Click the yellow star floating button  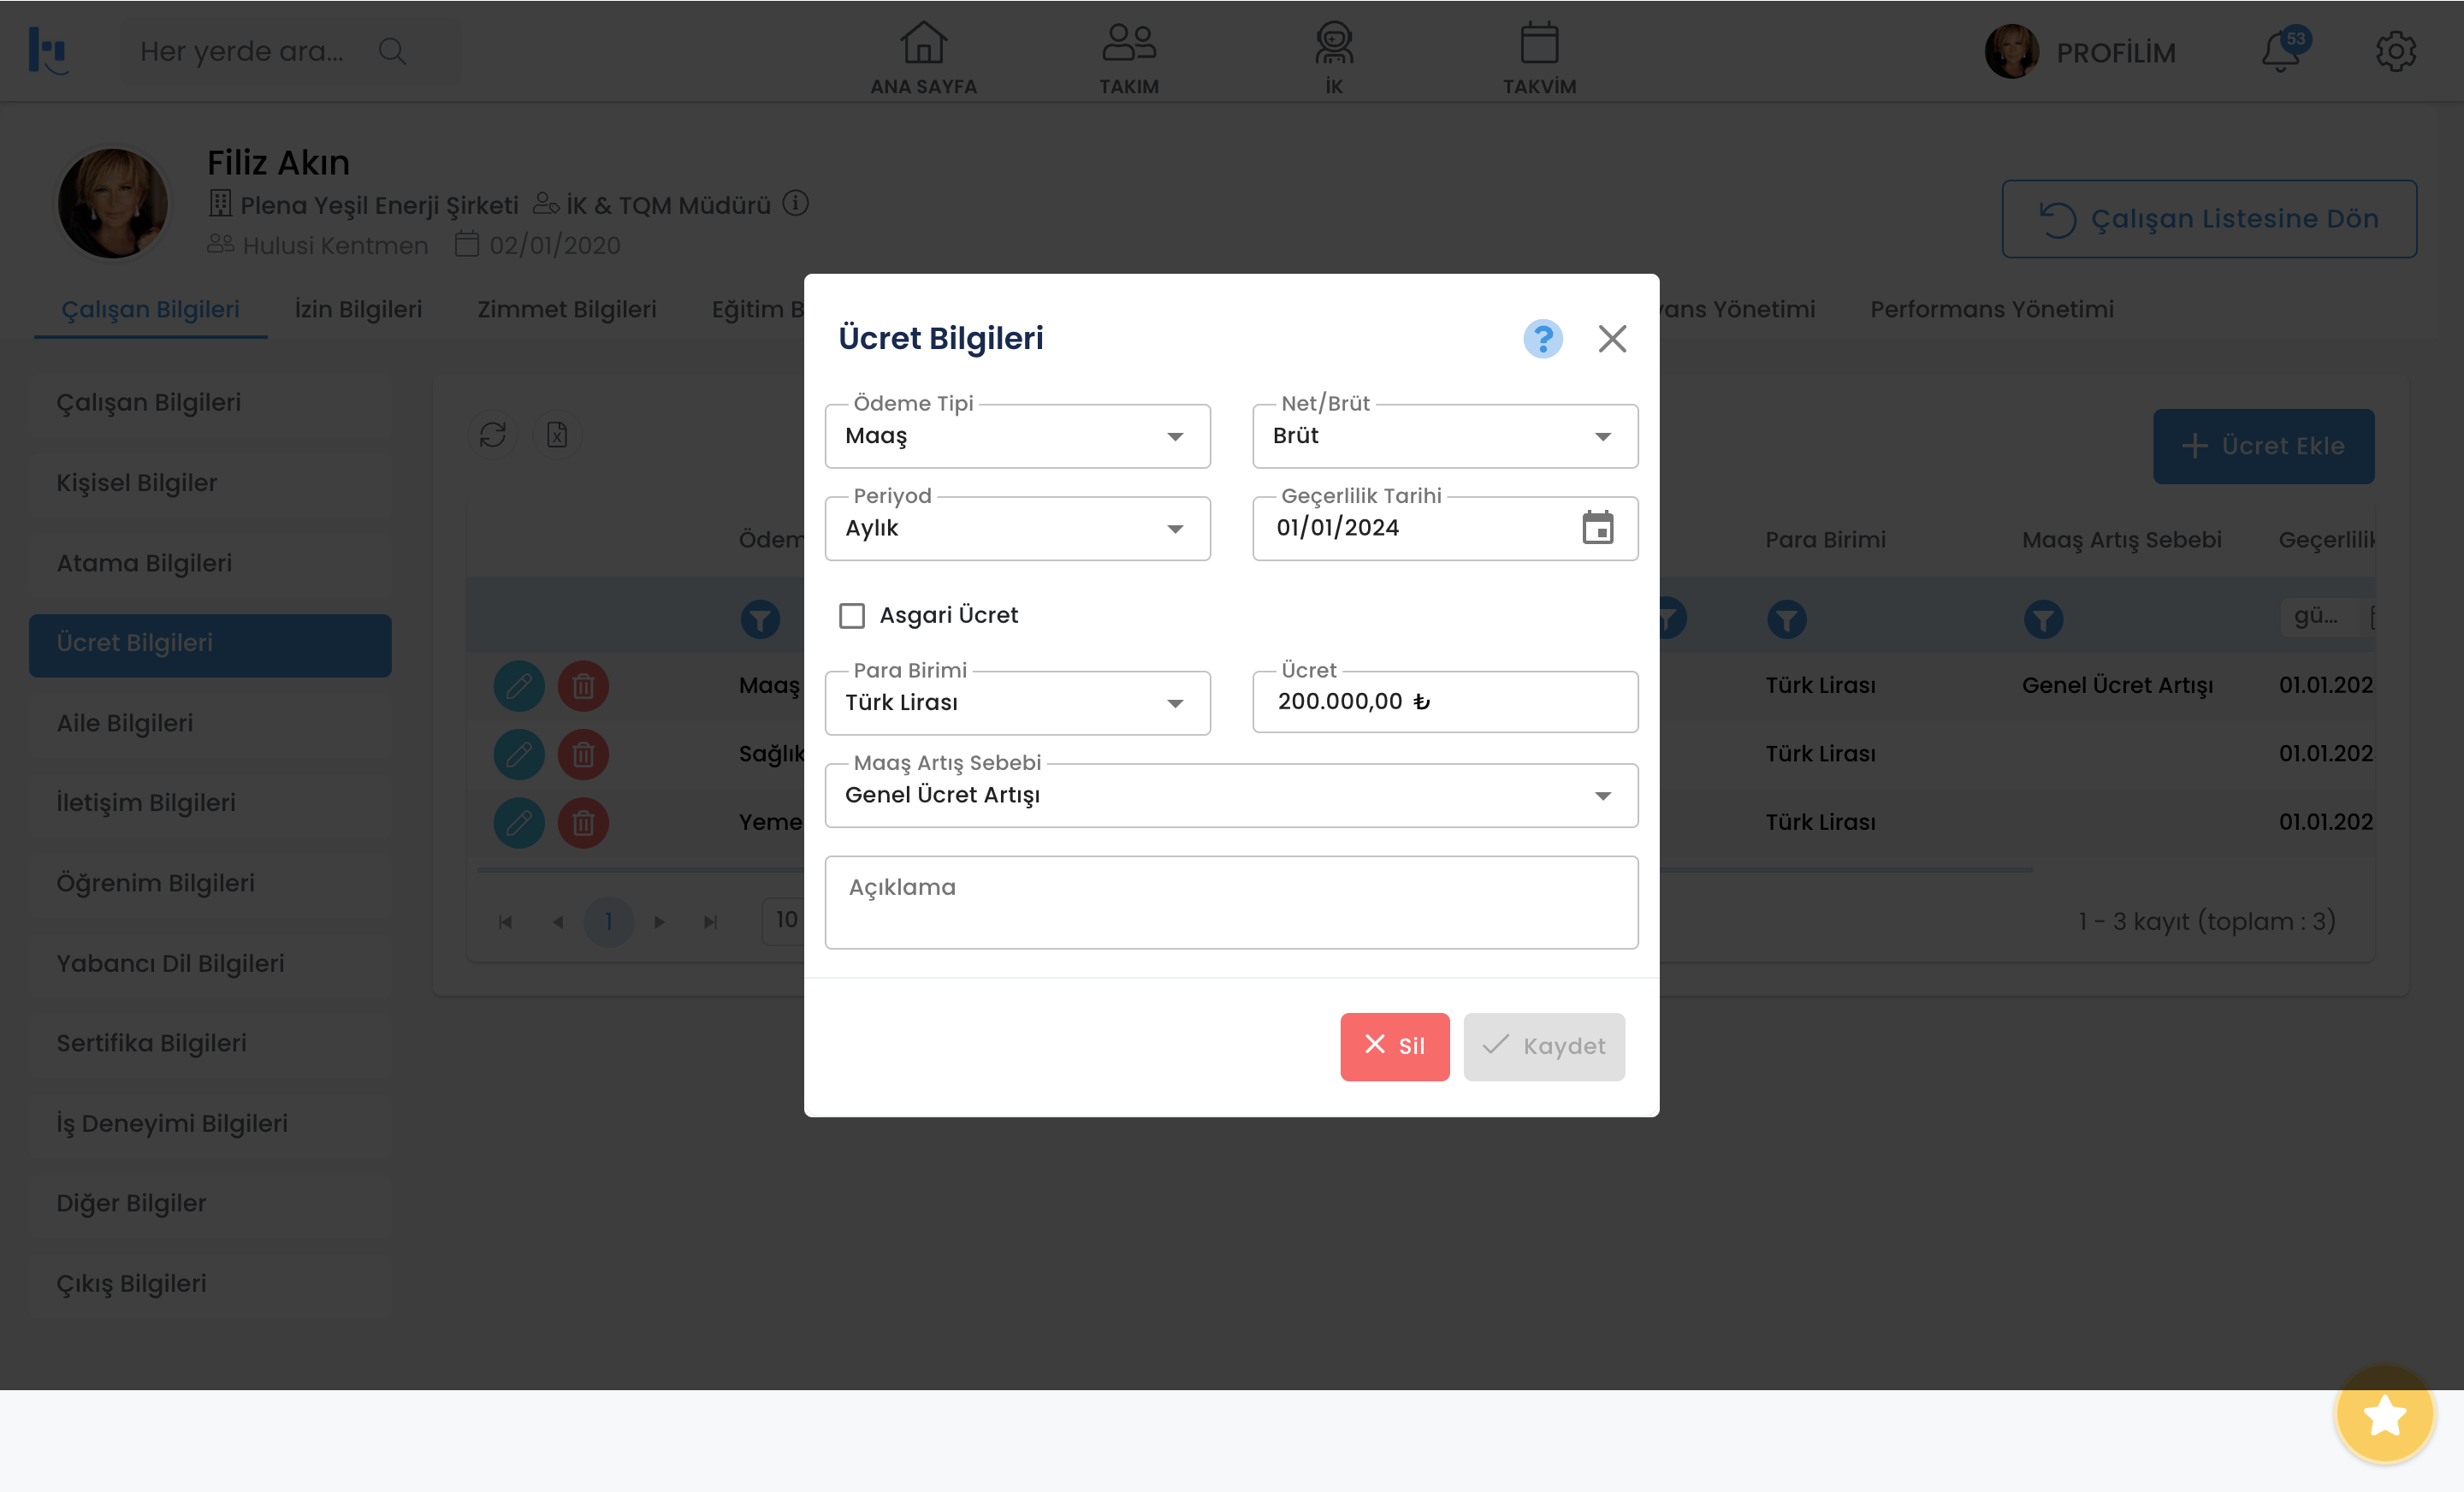[2384, 1415]
